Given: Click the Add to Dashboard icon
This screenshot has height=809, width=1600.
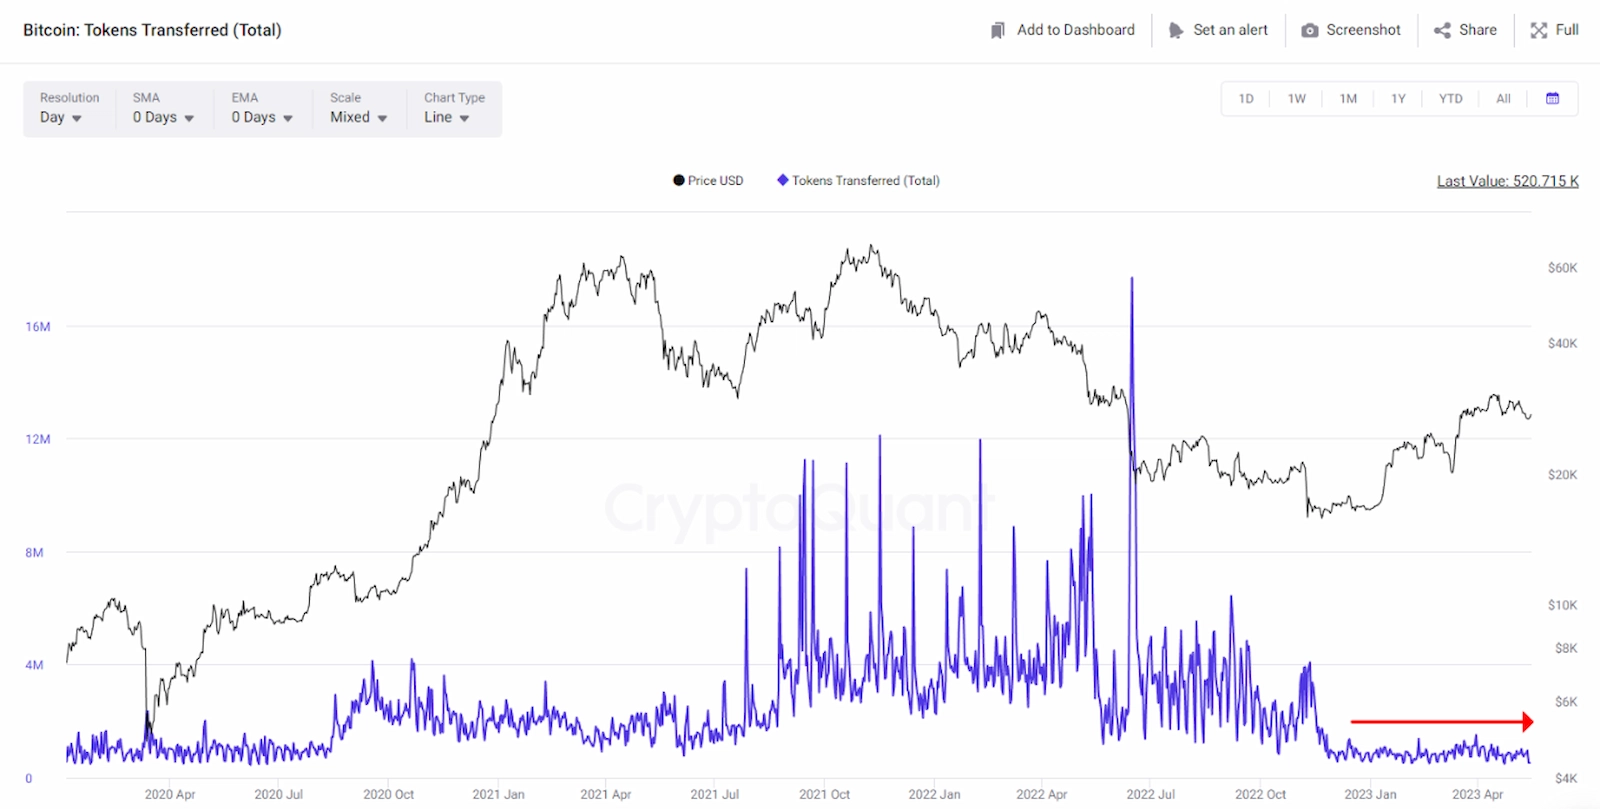Looking at the screenshot, I should point(998,30).
